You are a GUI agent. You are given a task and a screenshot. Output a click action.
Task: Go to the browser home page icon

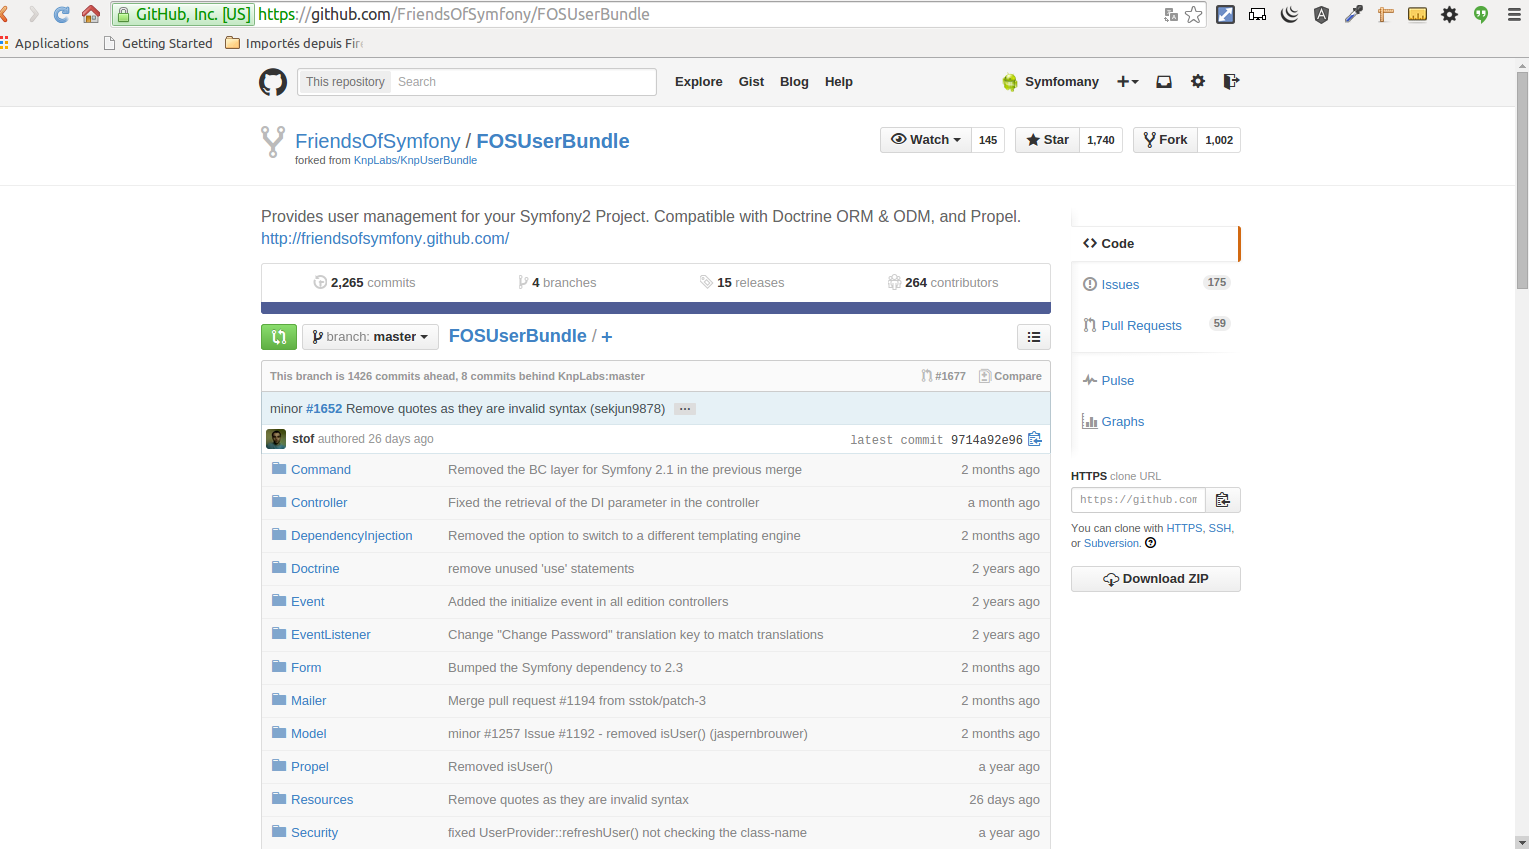(90, 14)
